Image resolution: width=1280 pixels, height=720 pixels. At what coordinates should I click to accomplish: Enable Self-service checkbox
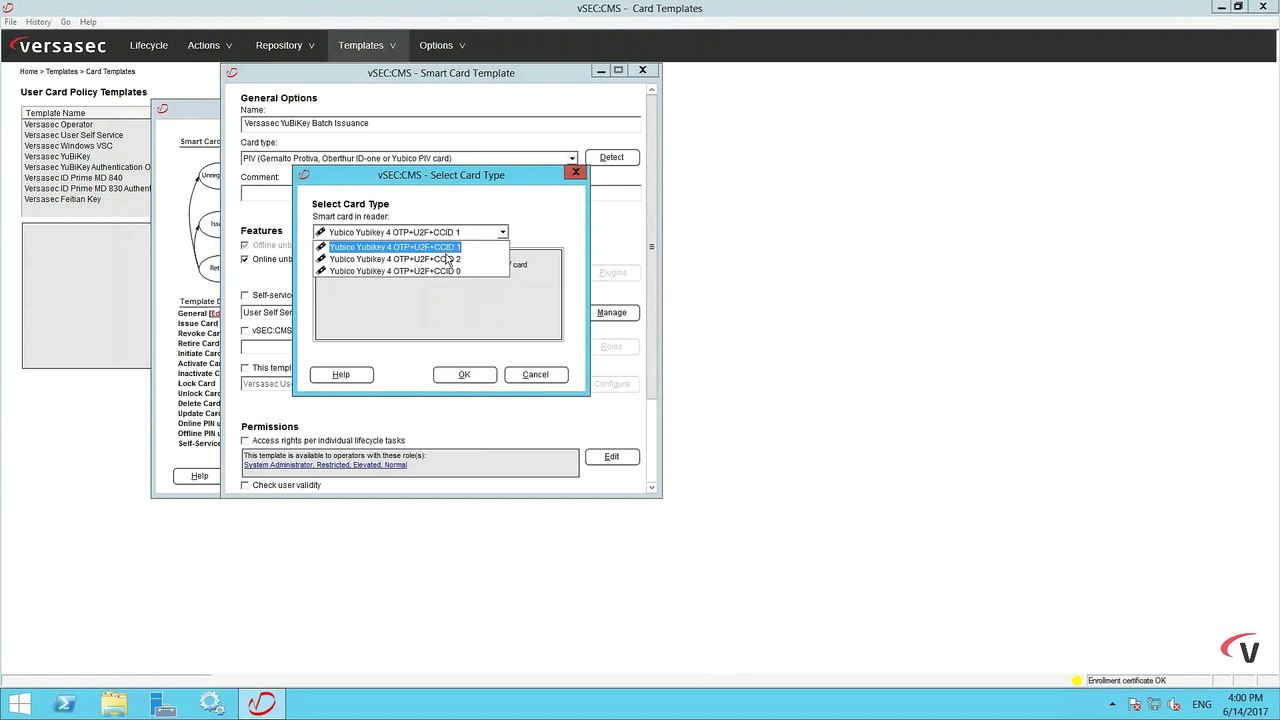tap(245, 295)
